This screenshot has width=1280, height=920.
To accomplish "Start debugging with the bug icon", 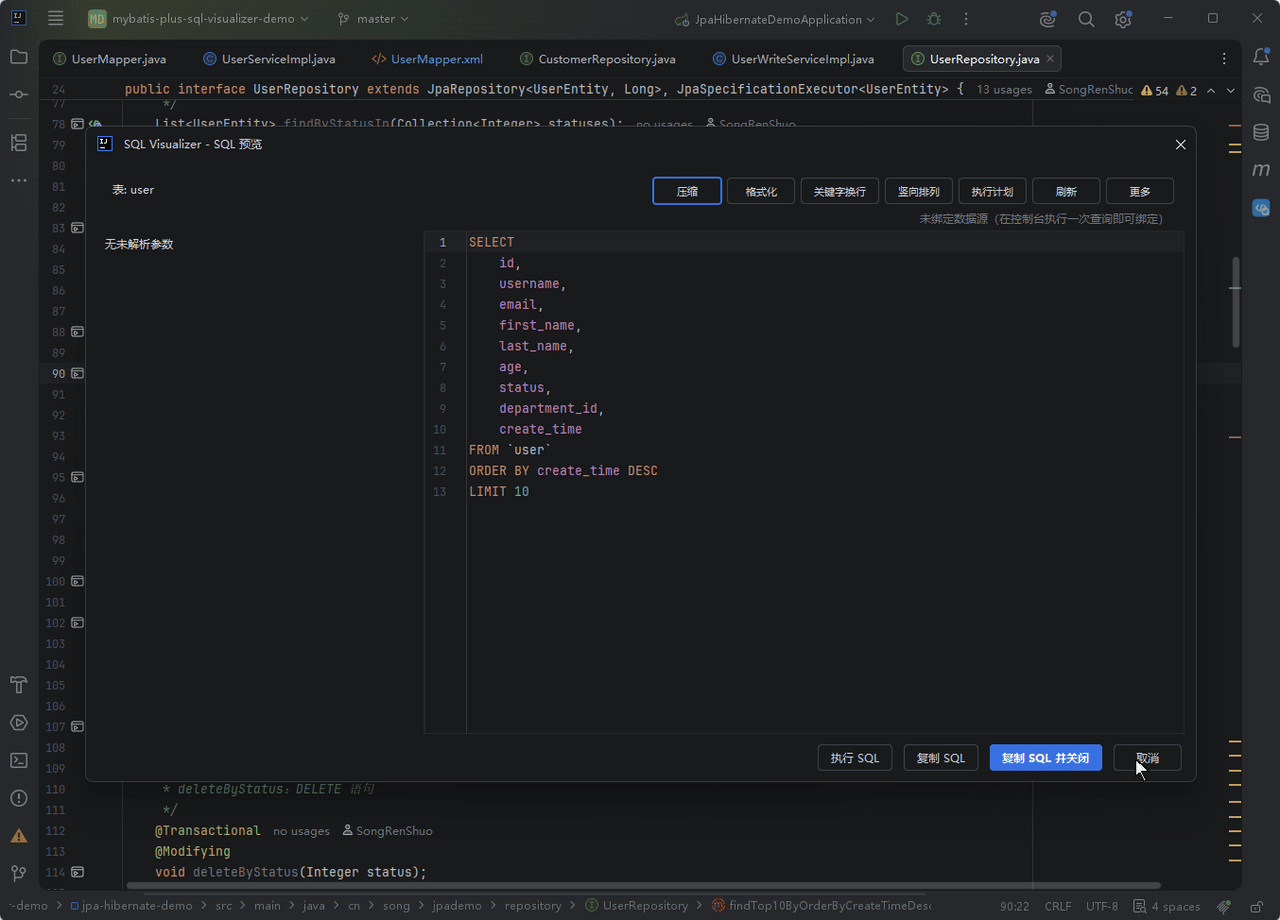I will (934, 19).
